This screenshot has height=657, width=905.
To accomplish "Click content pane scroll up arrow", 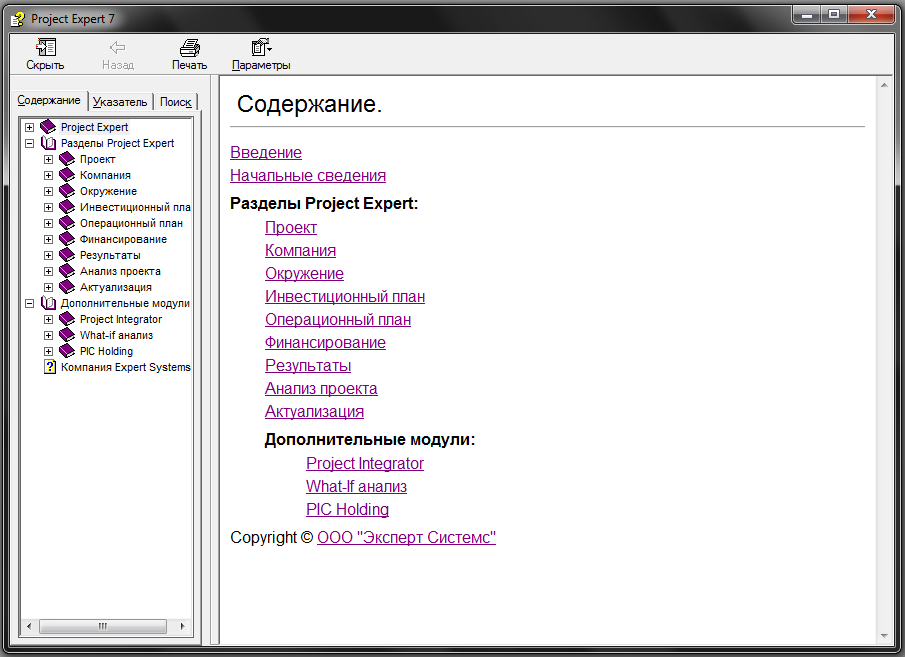I will (x=884, y=85).
